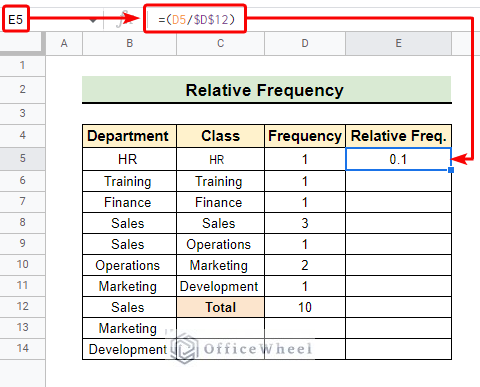Image resolution: width=480 pixels, height=387 pixels.
Task: Select HR in the Department column
Action: click(x=129, y=159)
